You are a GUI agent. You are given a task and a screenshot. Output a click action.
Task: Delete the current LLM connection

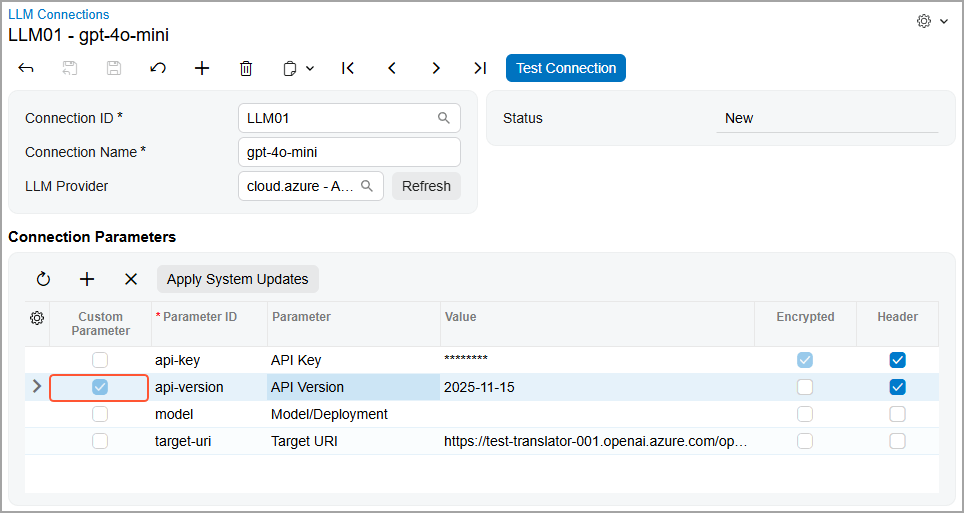pos(246,68)
